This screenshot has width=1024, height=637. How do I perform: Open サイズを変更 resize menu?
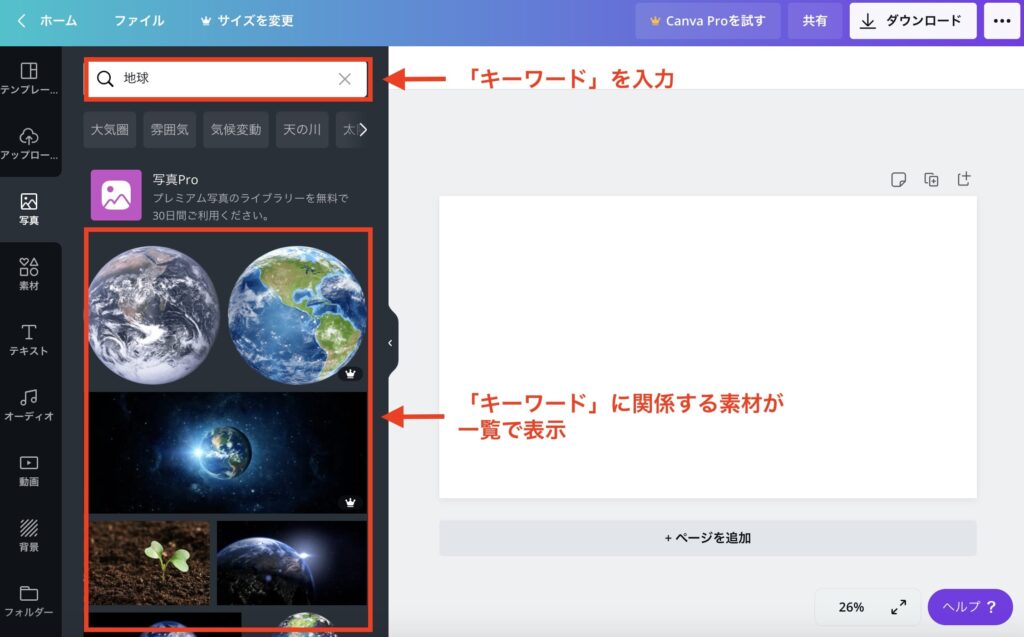pyautogui.click(x=247, y=21)
